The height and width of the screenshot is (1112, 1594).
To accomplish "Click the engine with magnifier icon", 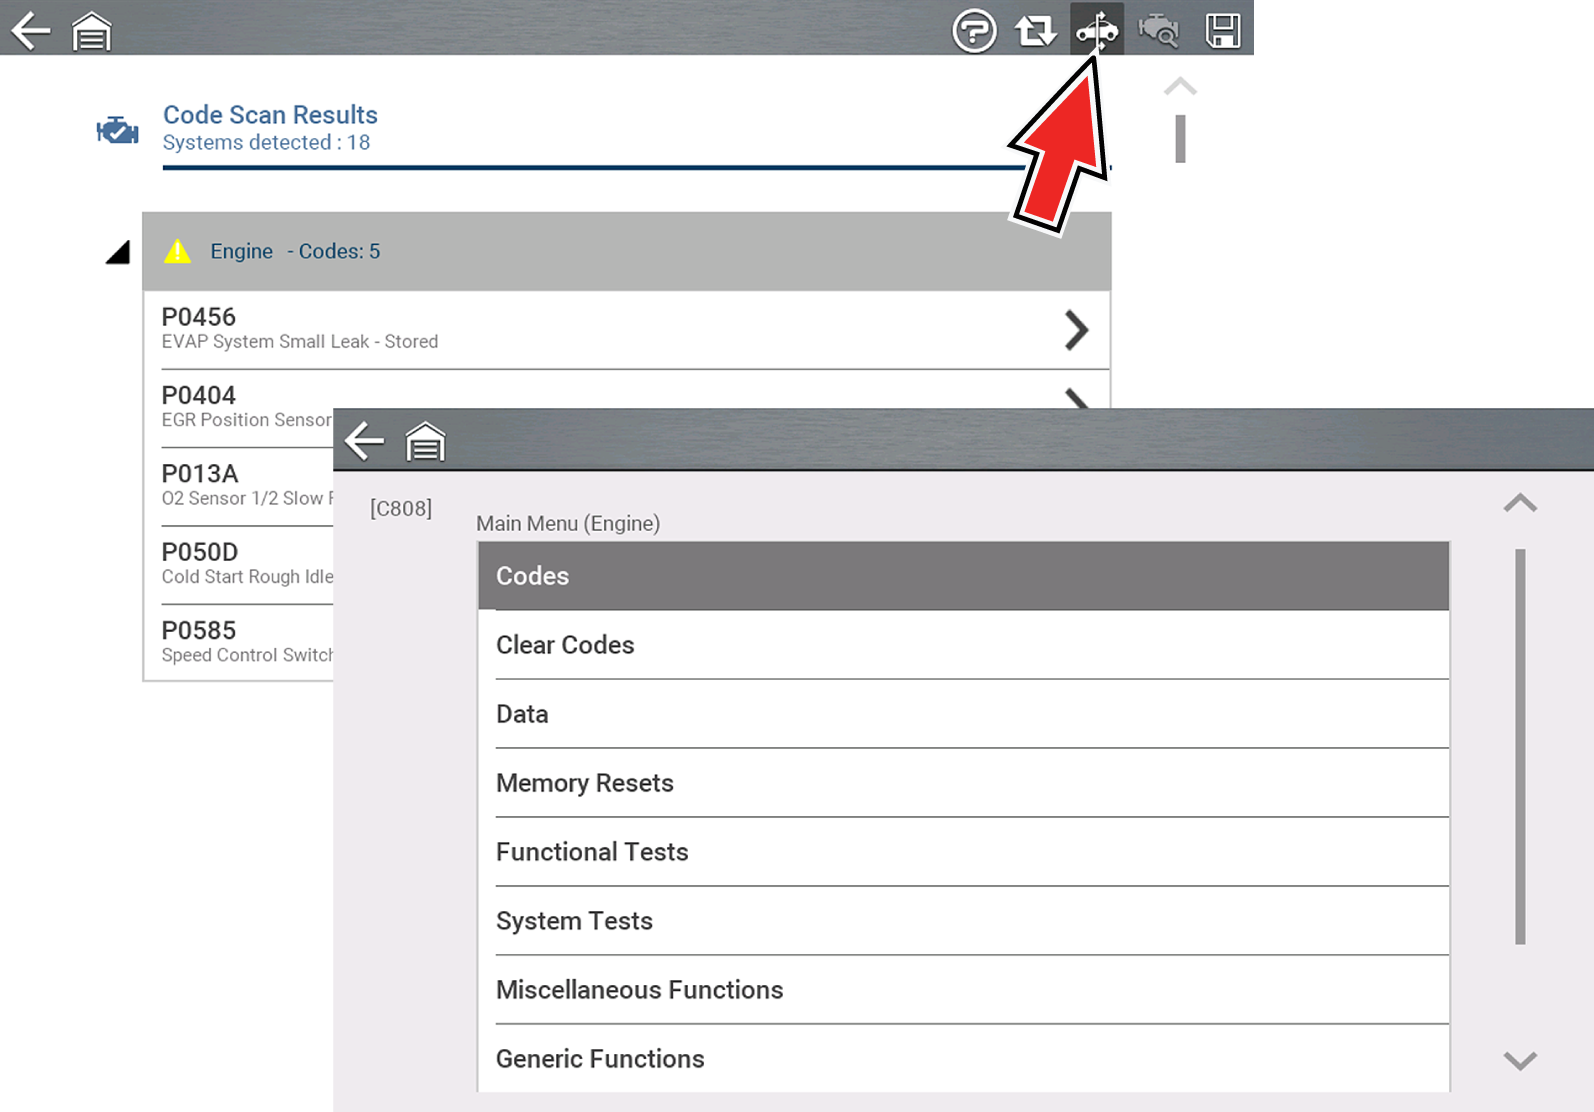I will [1159, 31].
